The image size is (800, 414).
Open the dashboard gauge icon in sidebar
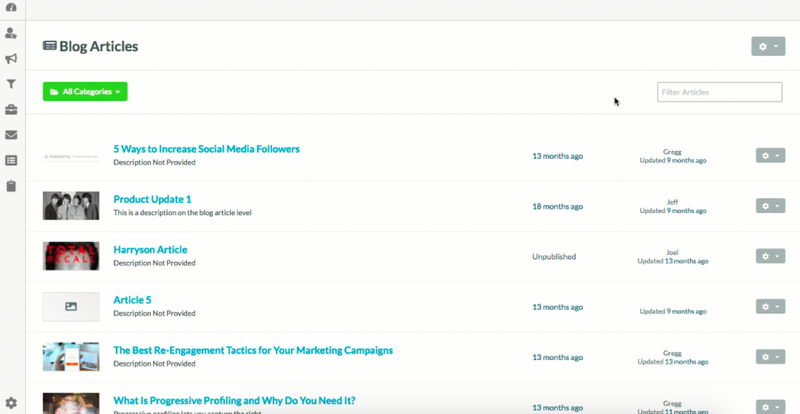(11, 7)
